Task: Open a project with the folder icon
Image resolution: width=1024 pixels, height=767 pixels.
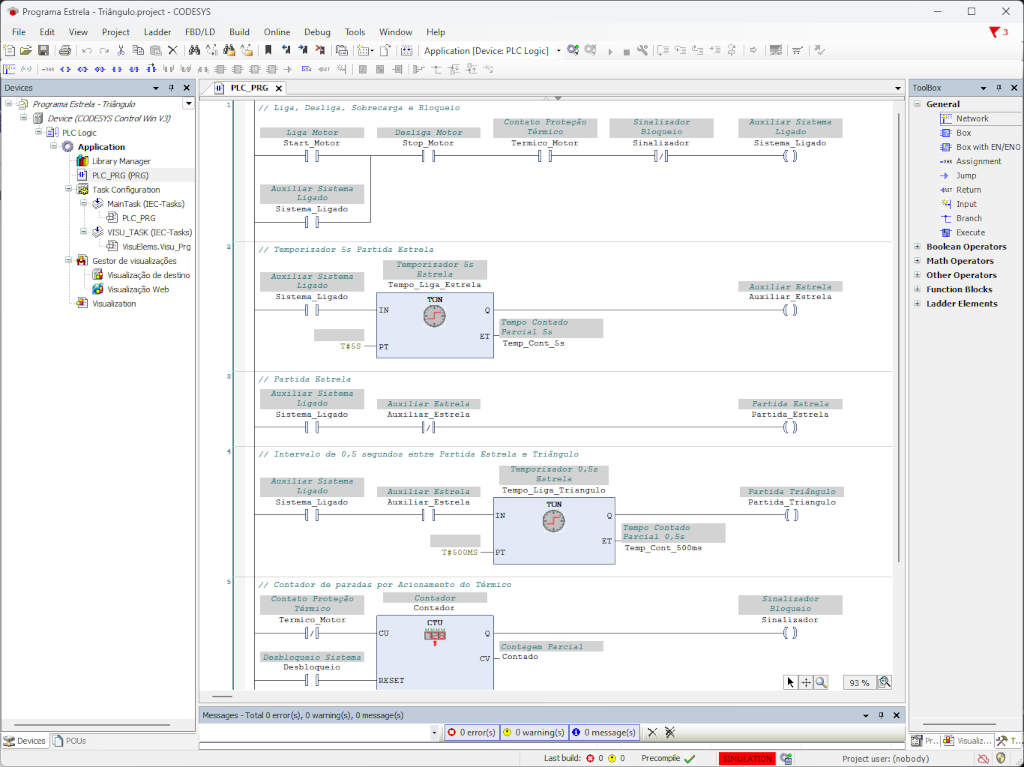Action: coord(26,50)
